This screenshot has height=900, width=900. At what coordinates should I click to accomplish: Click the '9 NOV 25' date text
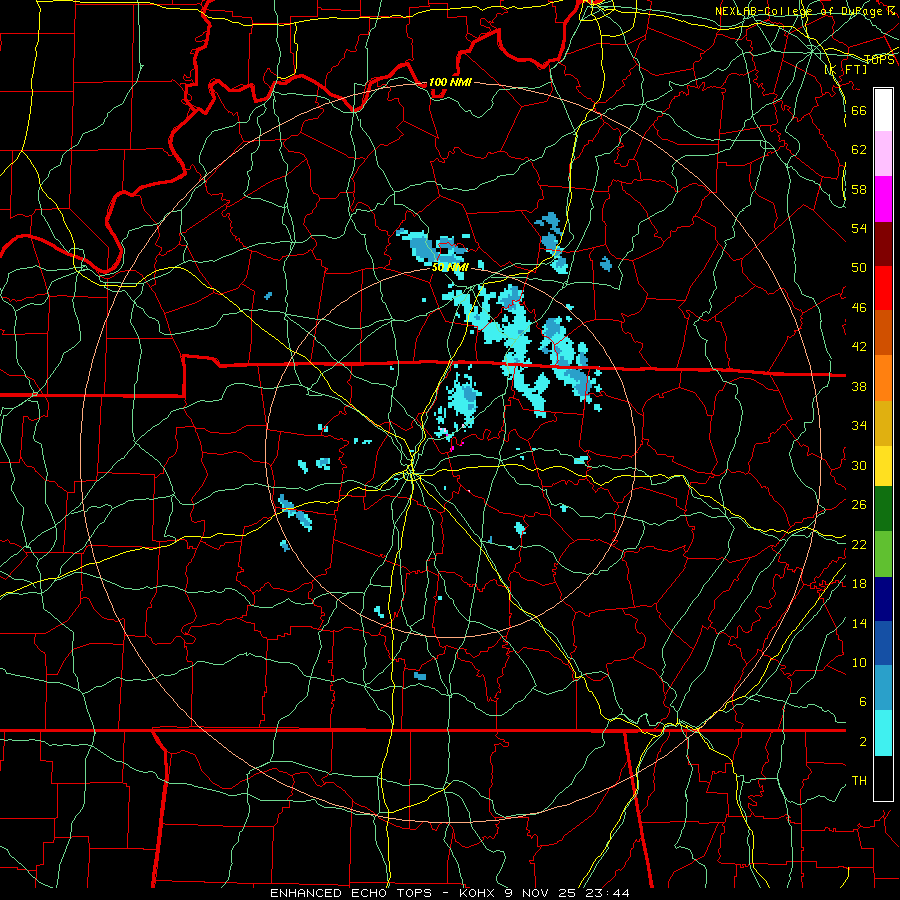(x=542, y=893)
